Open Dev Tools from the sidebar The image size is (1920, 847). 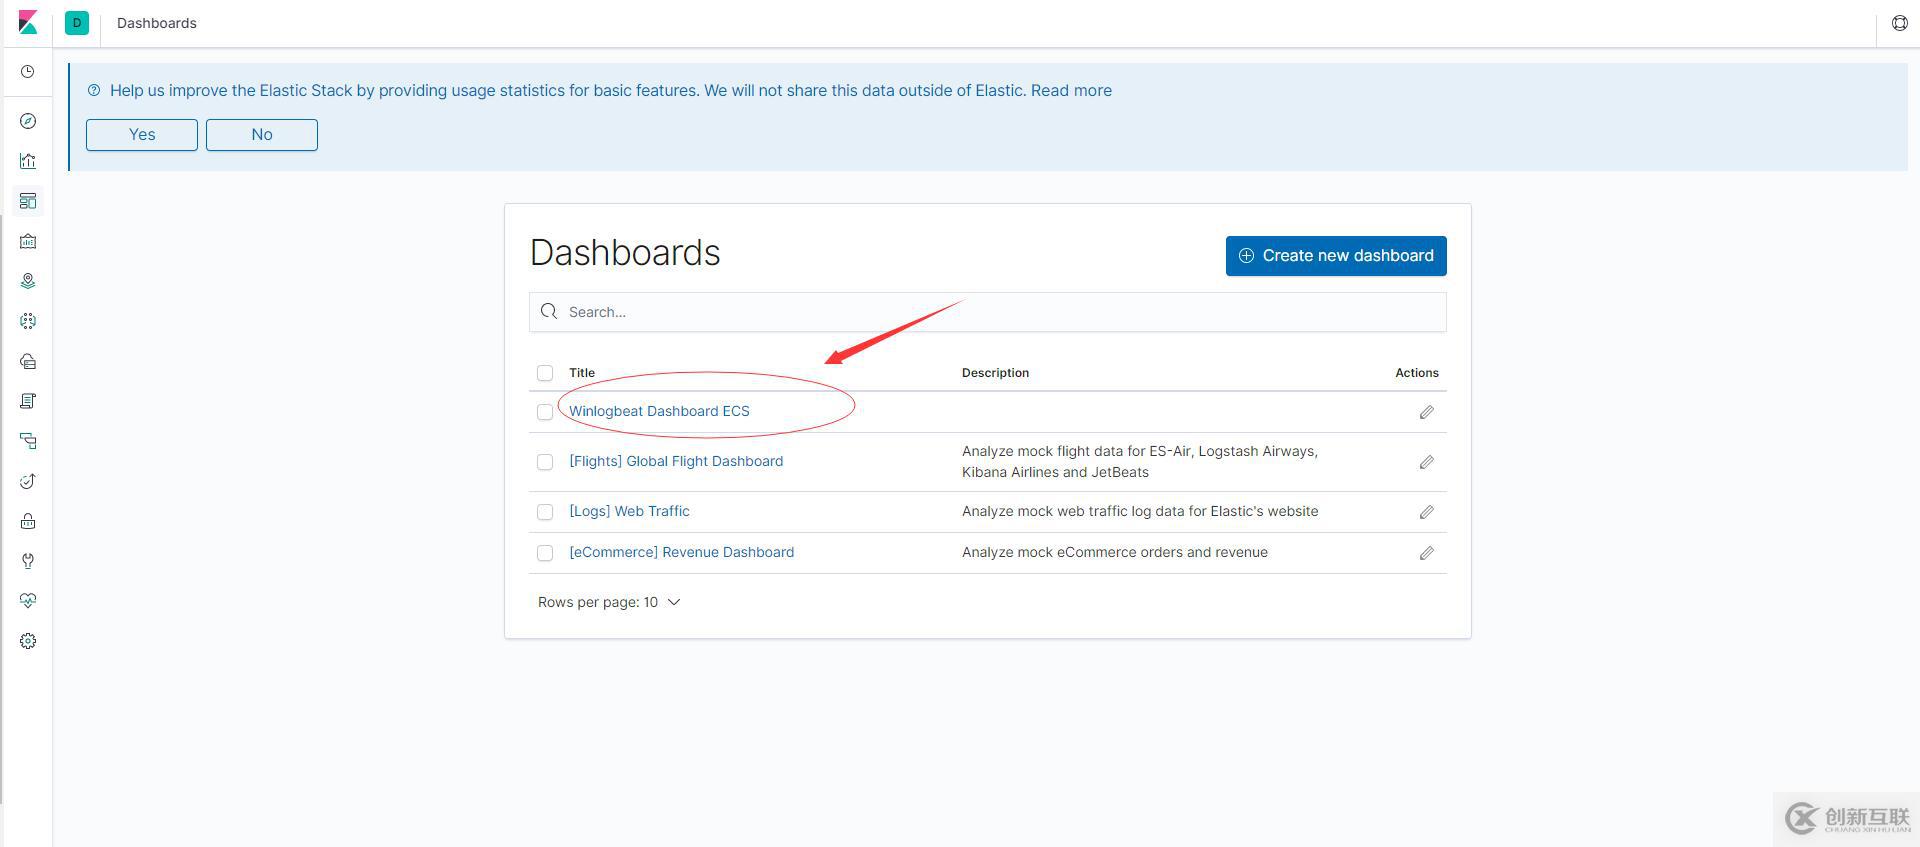28,561
